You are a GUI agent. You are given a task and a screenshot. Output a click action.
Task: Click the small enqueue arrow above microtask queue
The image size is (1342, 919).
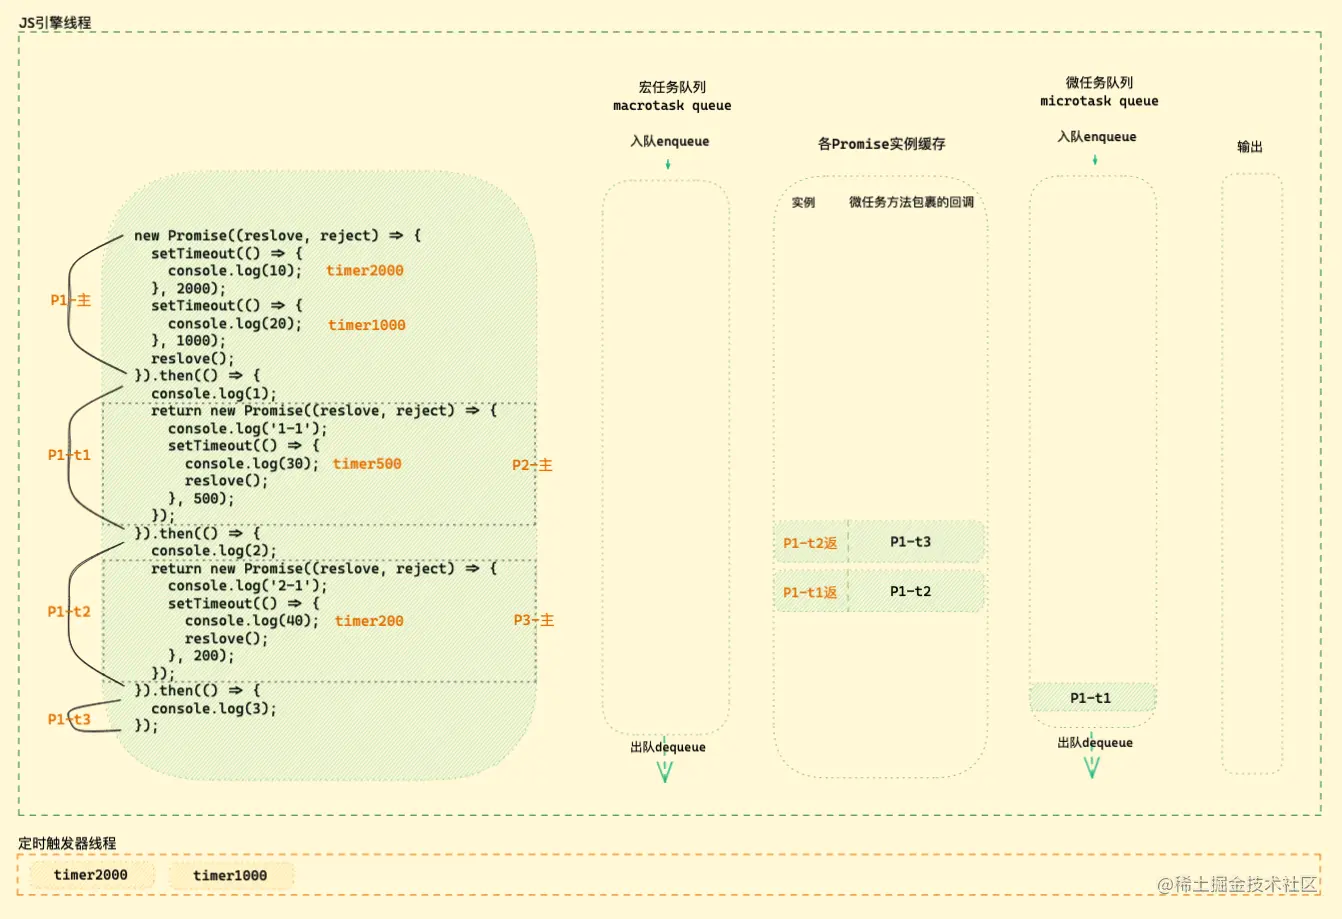pyautogui.click(x=1095, y=159)
